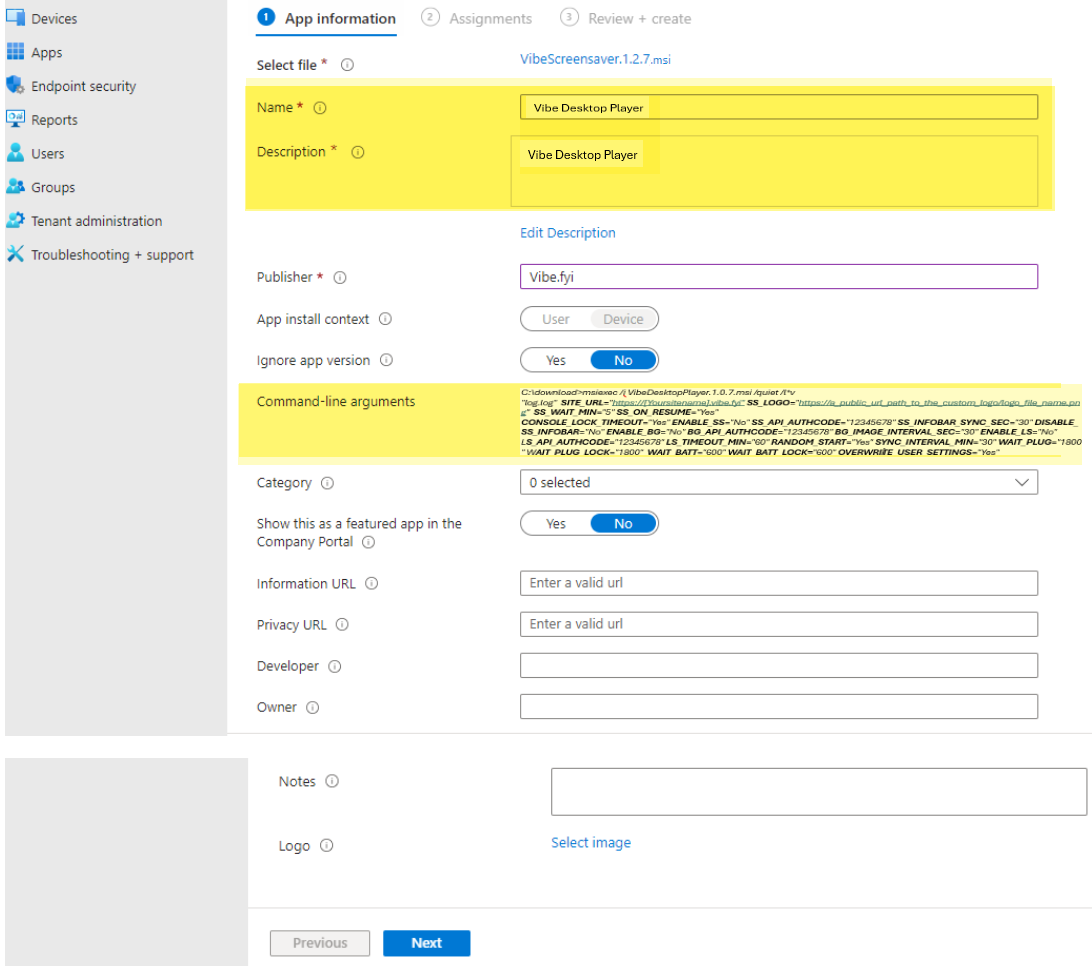Click the Troubleshooting + support tools icon
This screenshot has height=966, width=1092.
coord(15,254)
